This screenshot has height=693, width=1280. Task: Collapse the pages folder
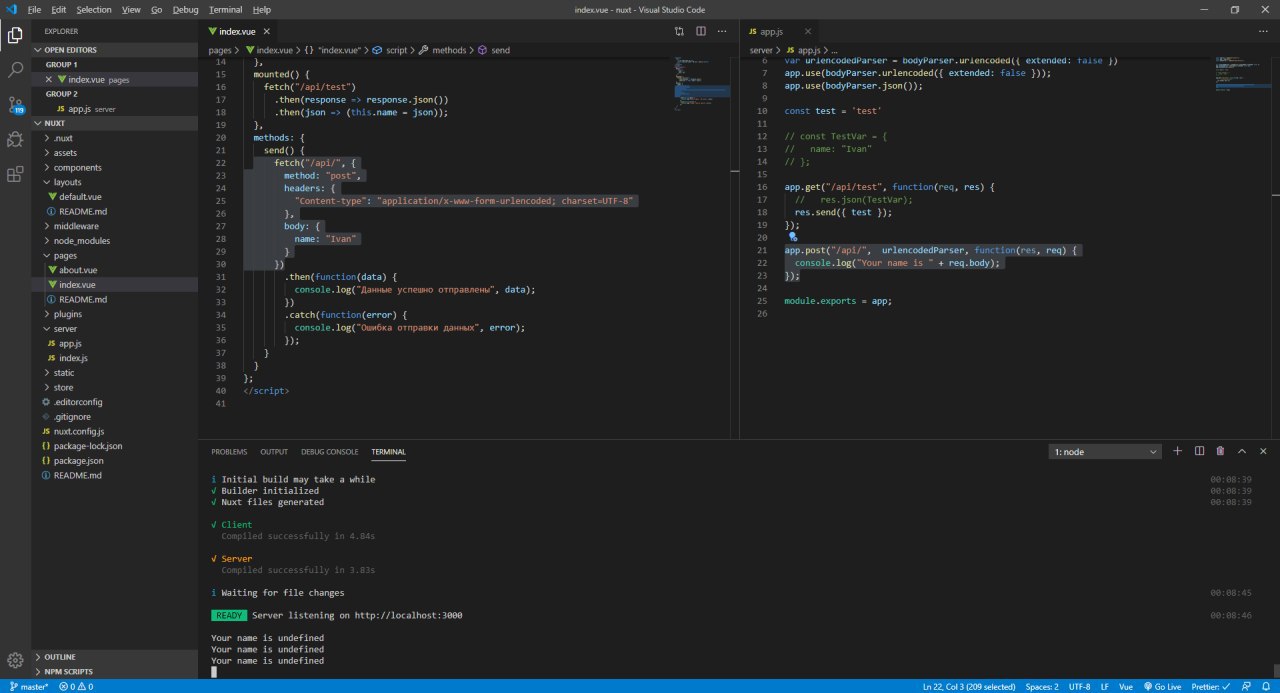(116, 255)
